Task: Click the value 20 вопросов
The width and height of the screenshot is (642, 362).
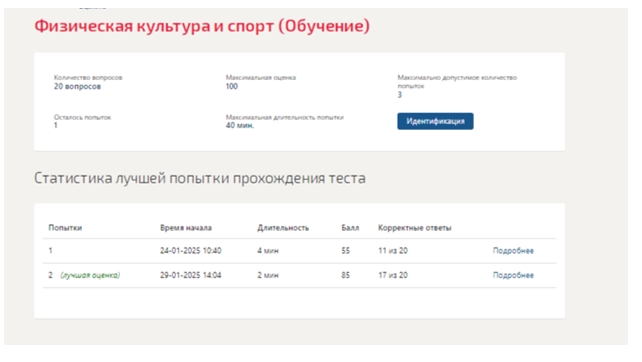Action: 77,86
